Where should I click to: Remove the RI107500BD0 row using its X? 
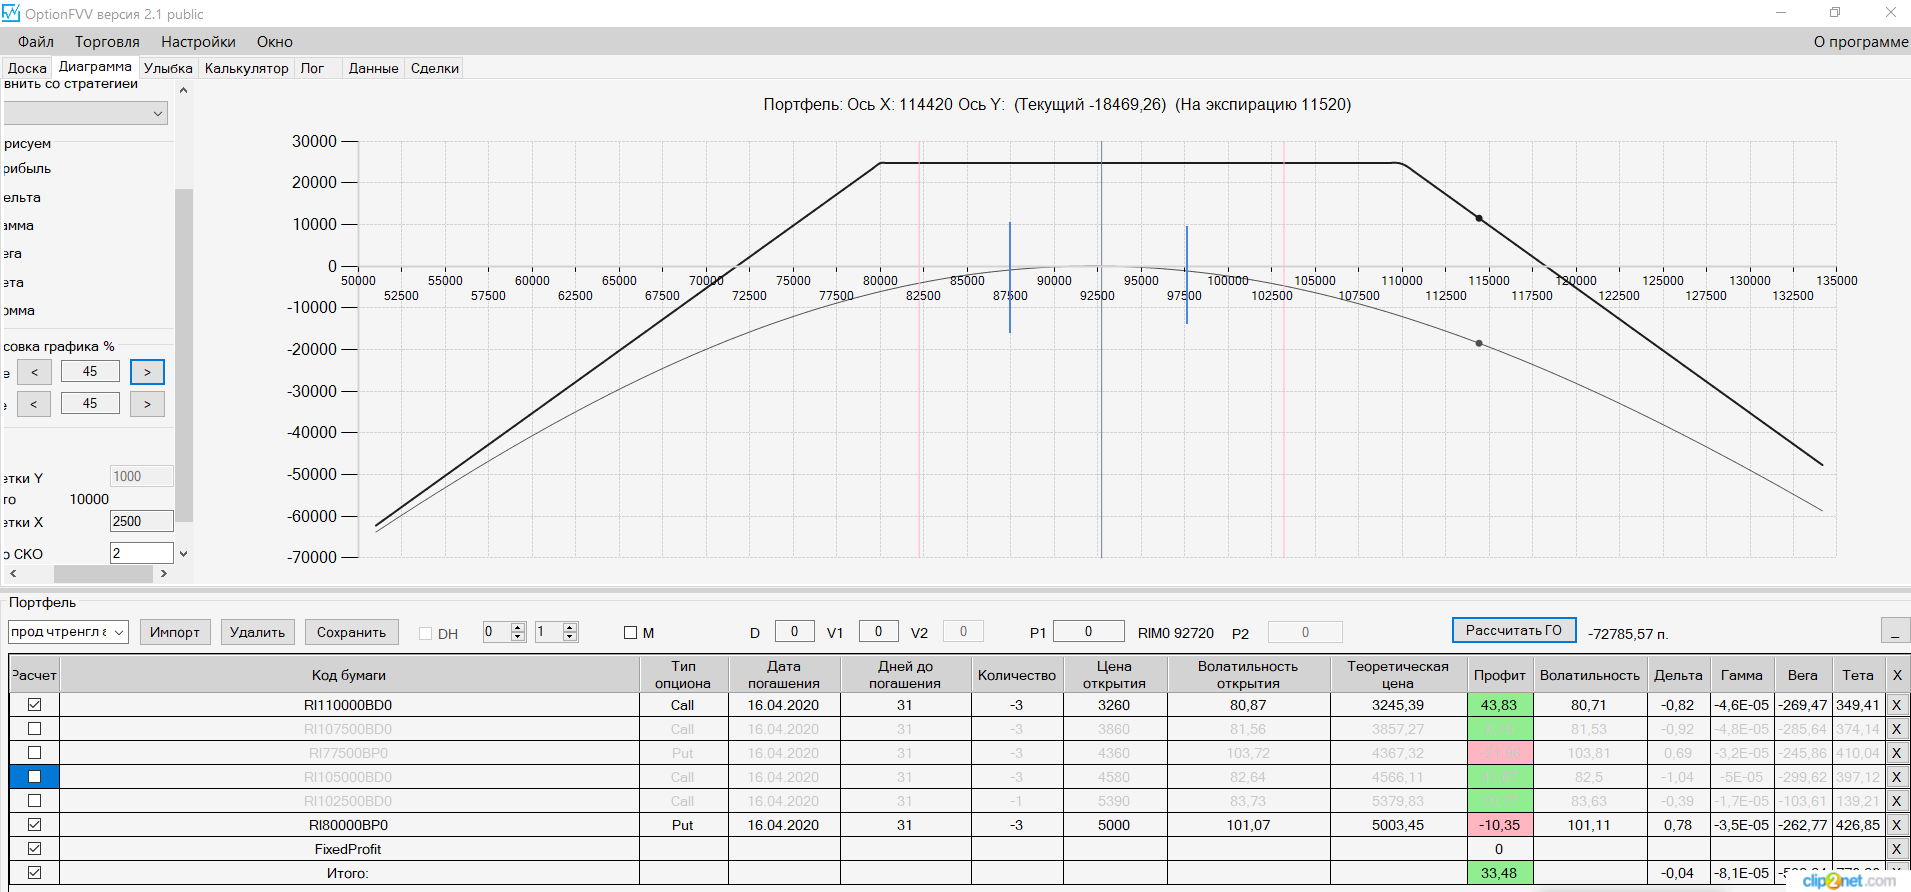click(x=1896, y=729)
